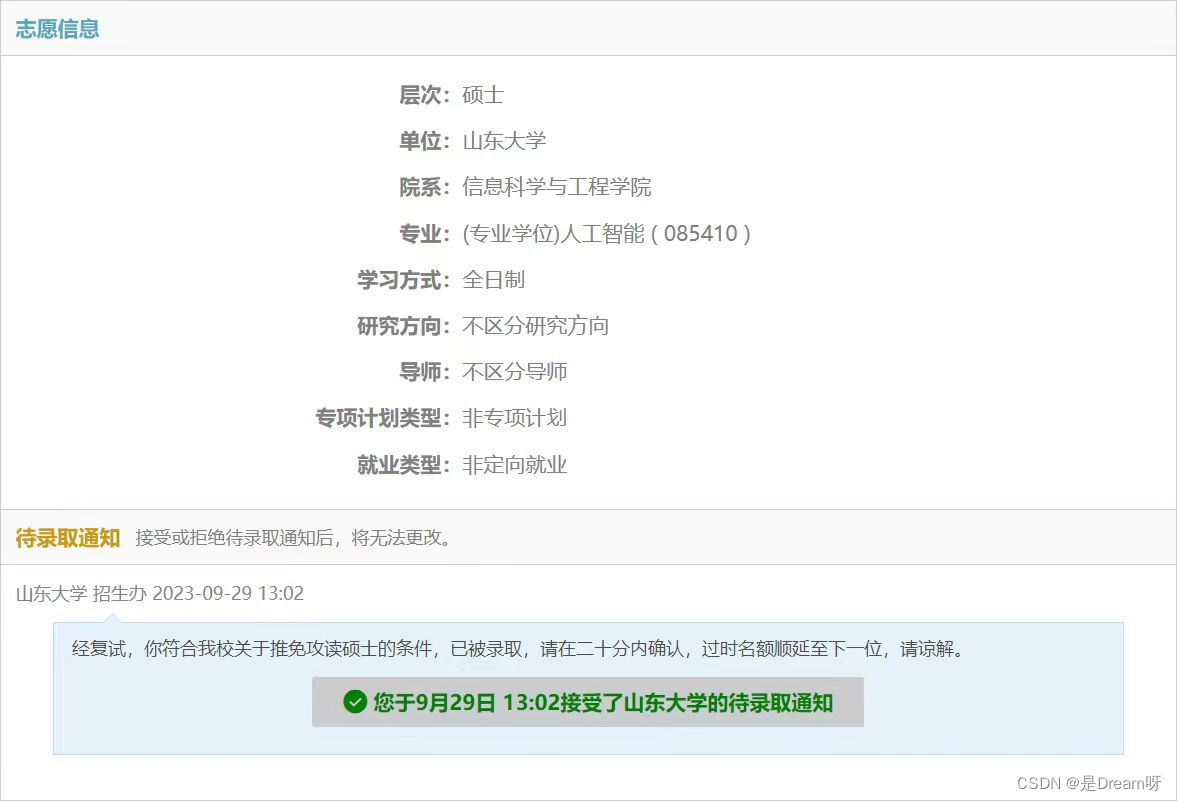Select the 院系 value 信息科学与工程学院

(556, 187)
